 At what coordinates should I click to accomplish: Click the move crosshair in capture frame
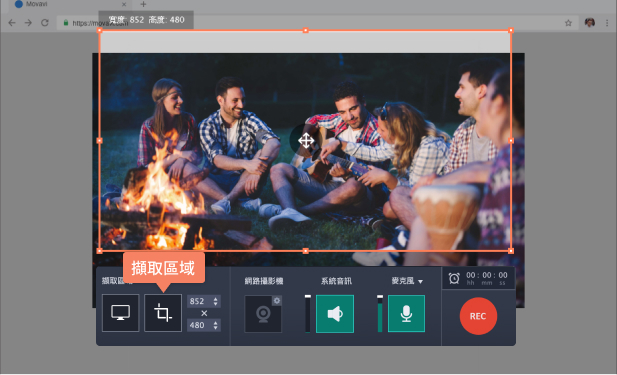(x=306, y=140)
